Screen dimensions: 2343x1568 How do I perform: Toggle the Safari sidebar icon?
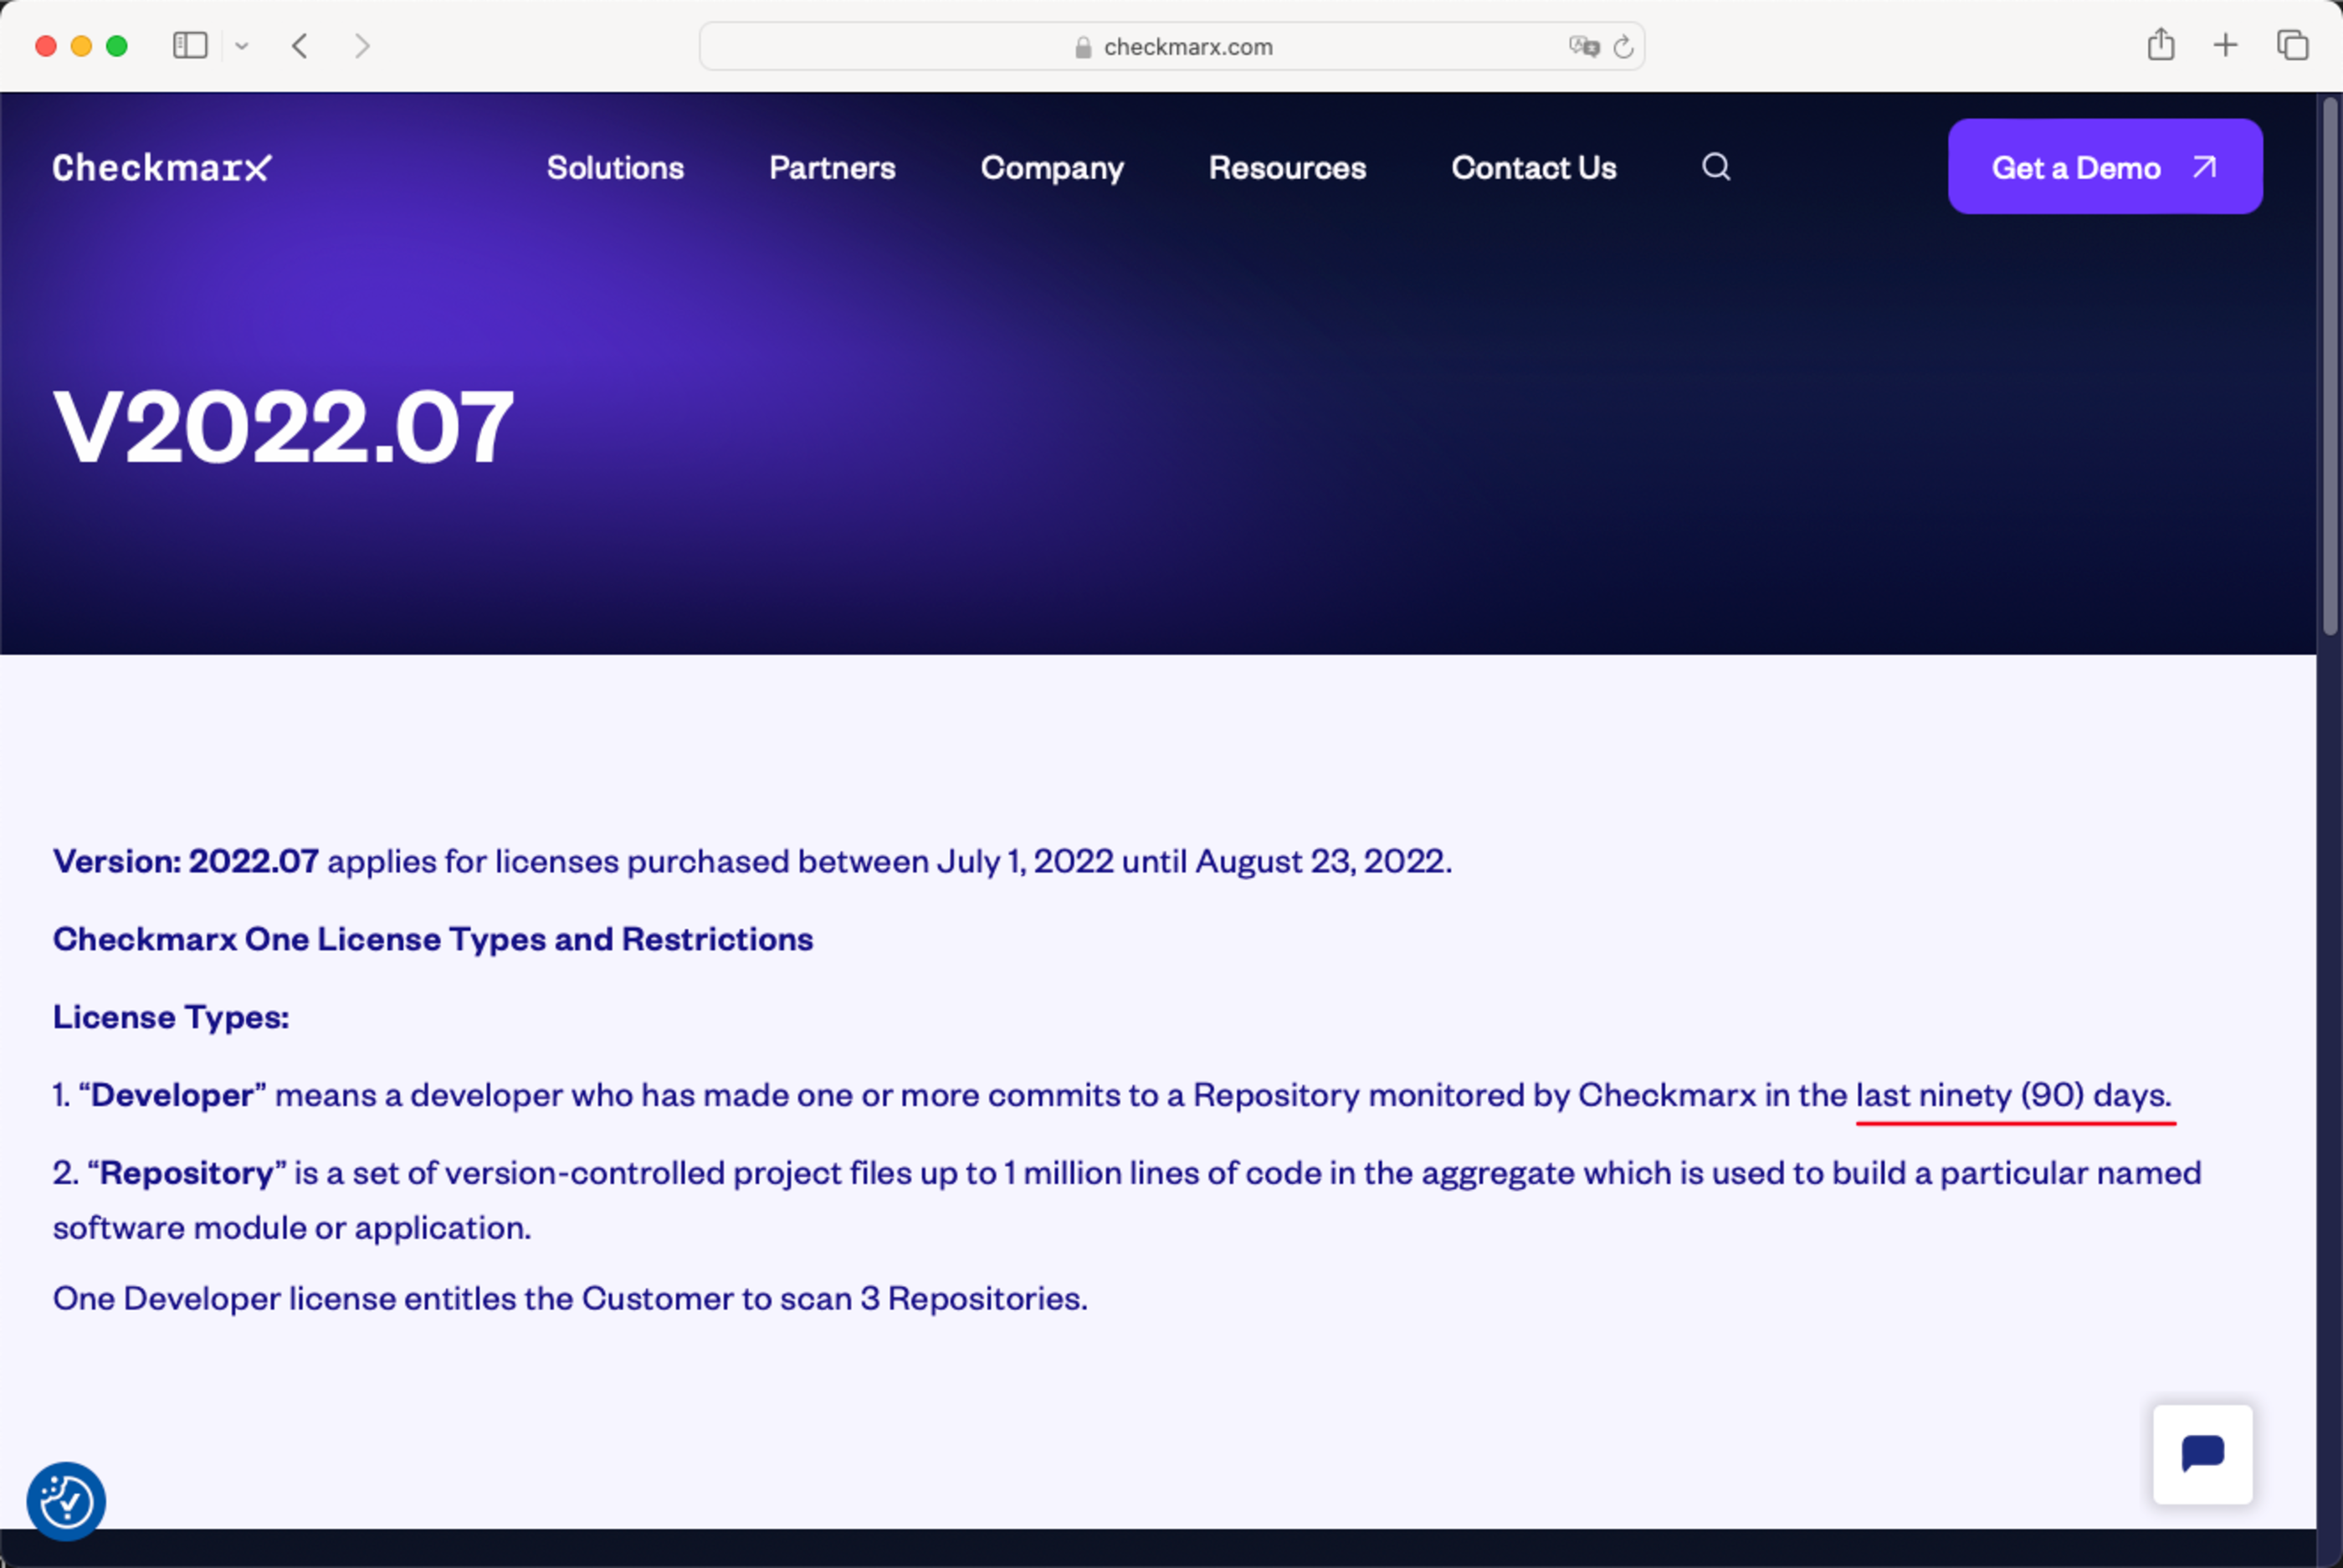(190, 46)
